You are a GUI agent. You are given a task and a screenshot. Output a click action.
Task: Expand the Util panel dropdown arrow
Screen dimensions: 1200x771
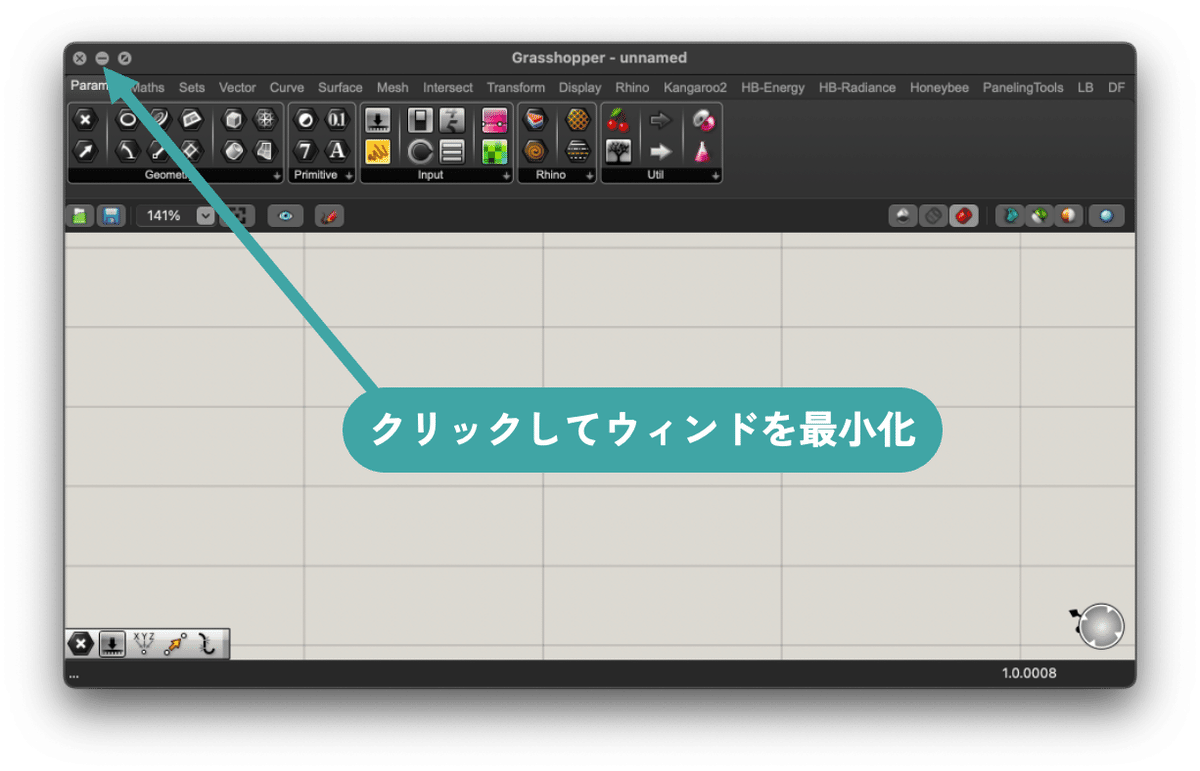pyautogui.click(x=715, y=175)
